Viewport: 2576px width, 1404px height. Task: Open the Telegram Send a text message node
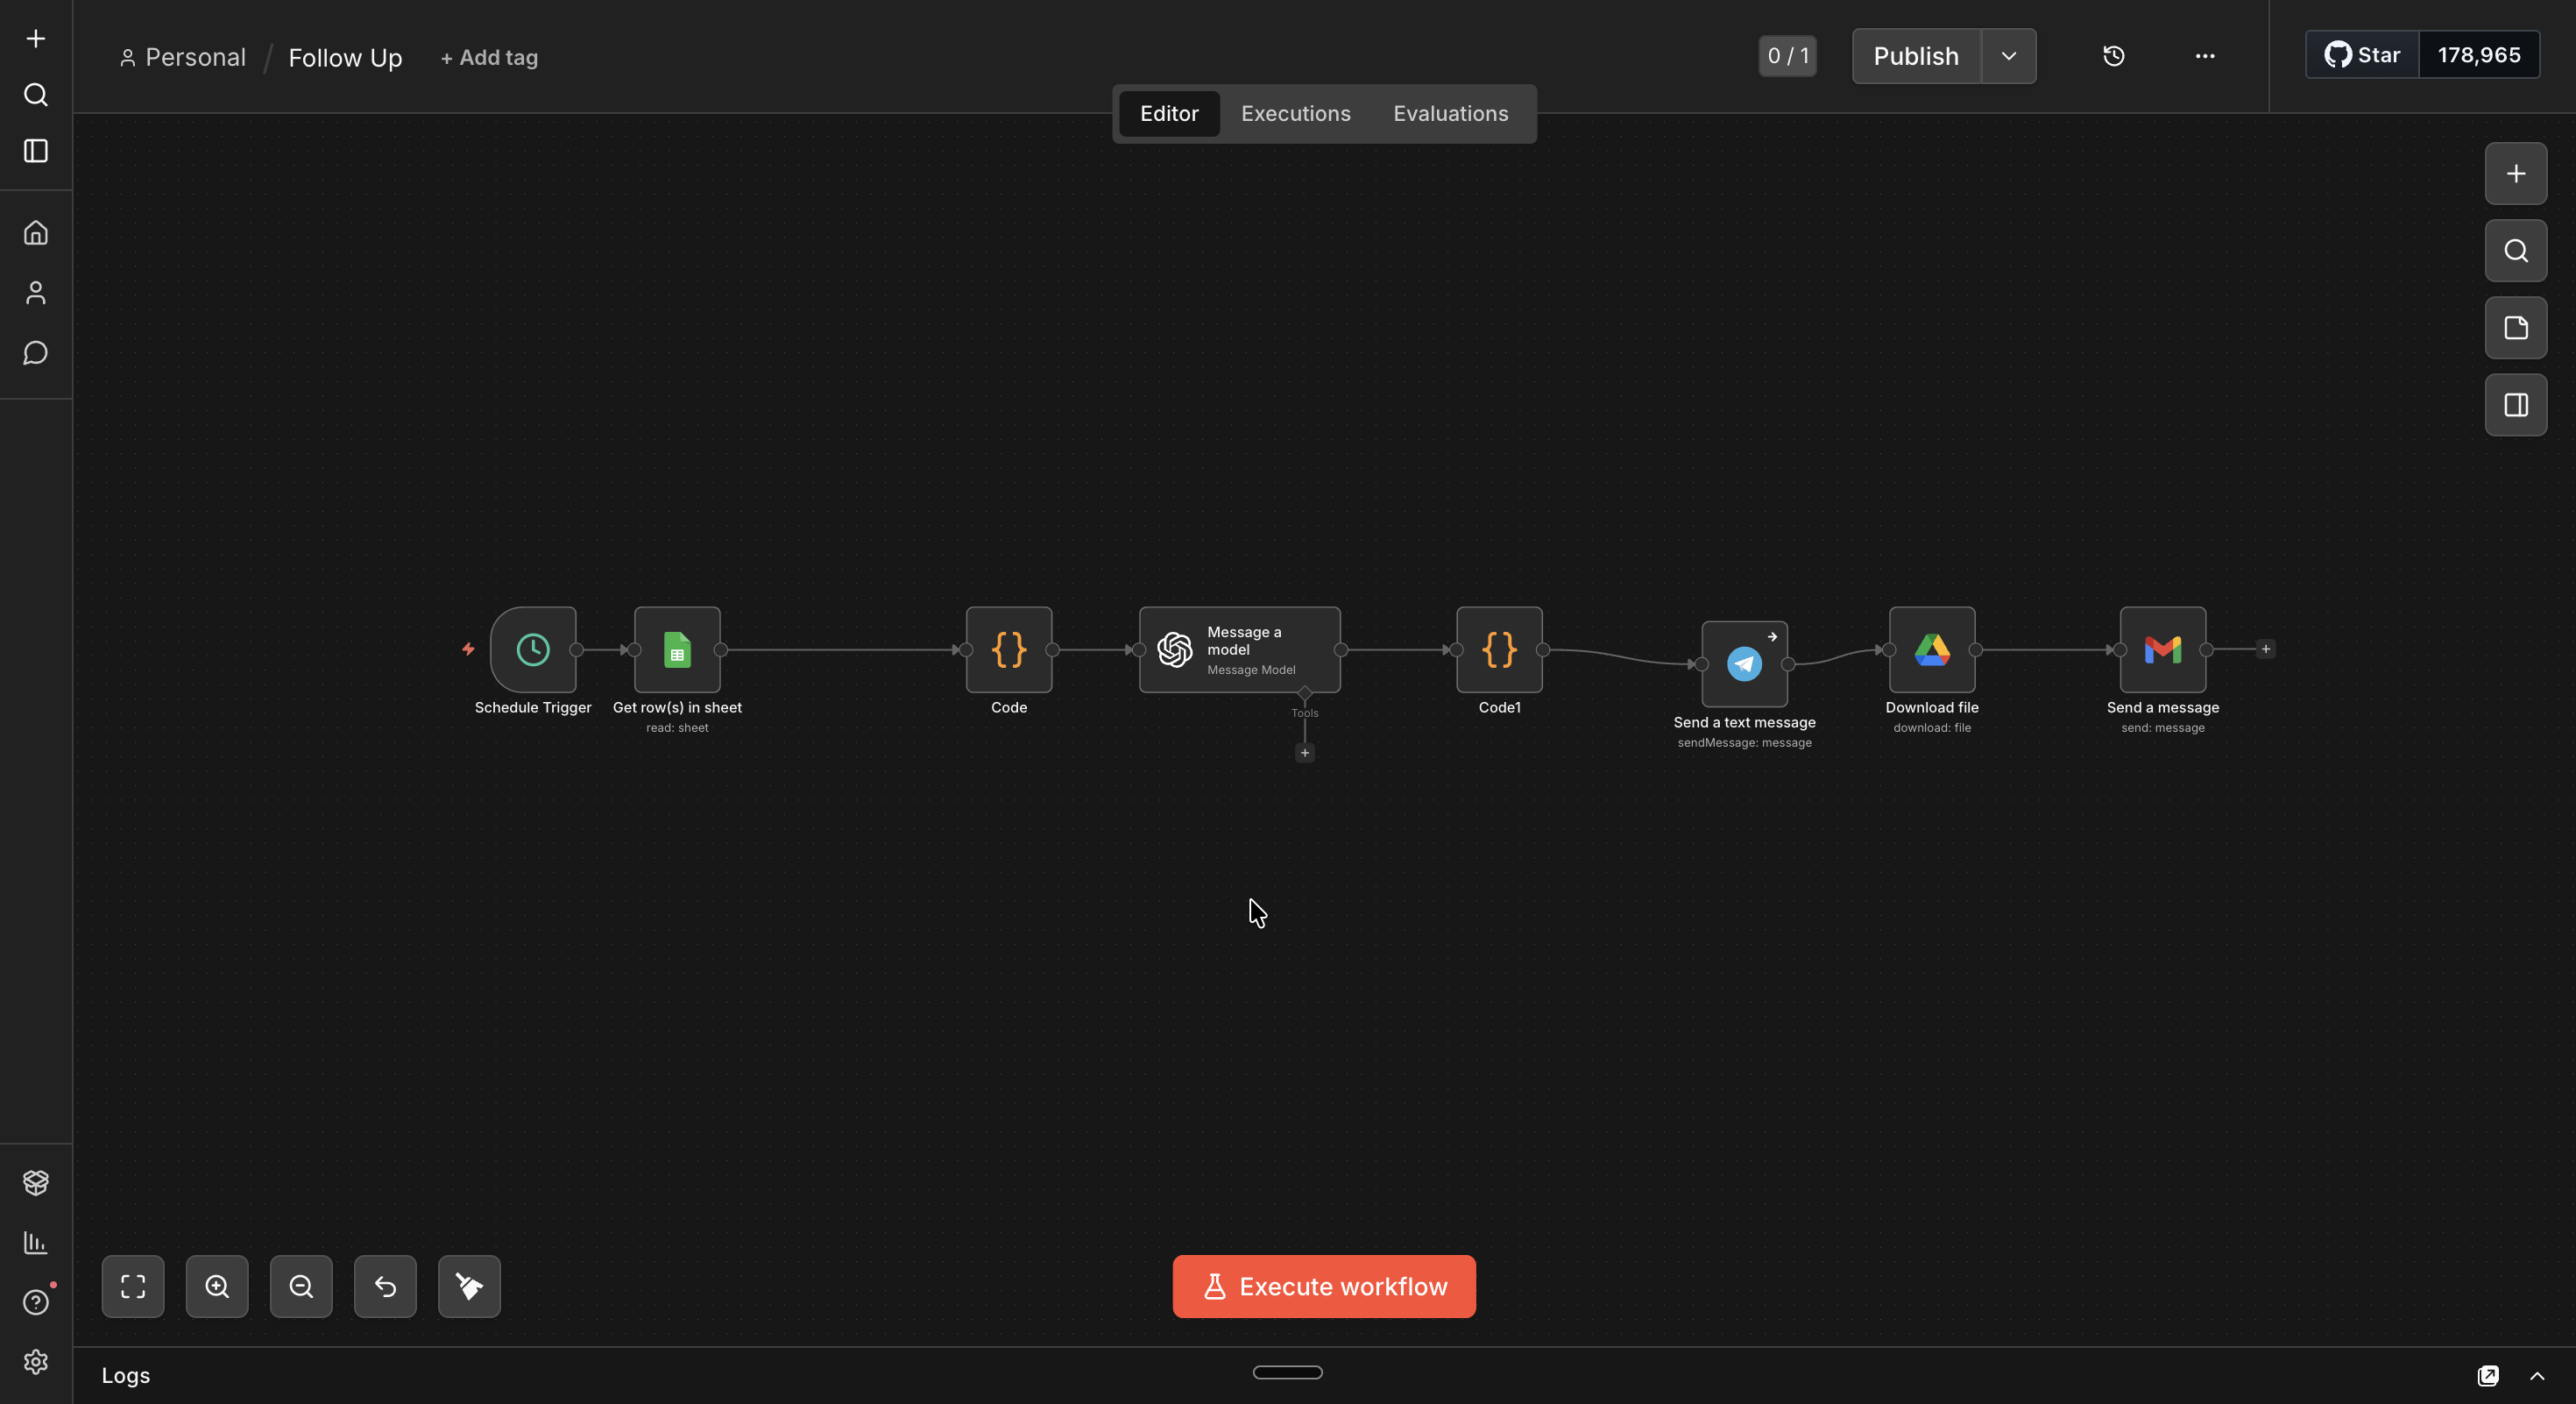coord(1744,664)
